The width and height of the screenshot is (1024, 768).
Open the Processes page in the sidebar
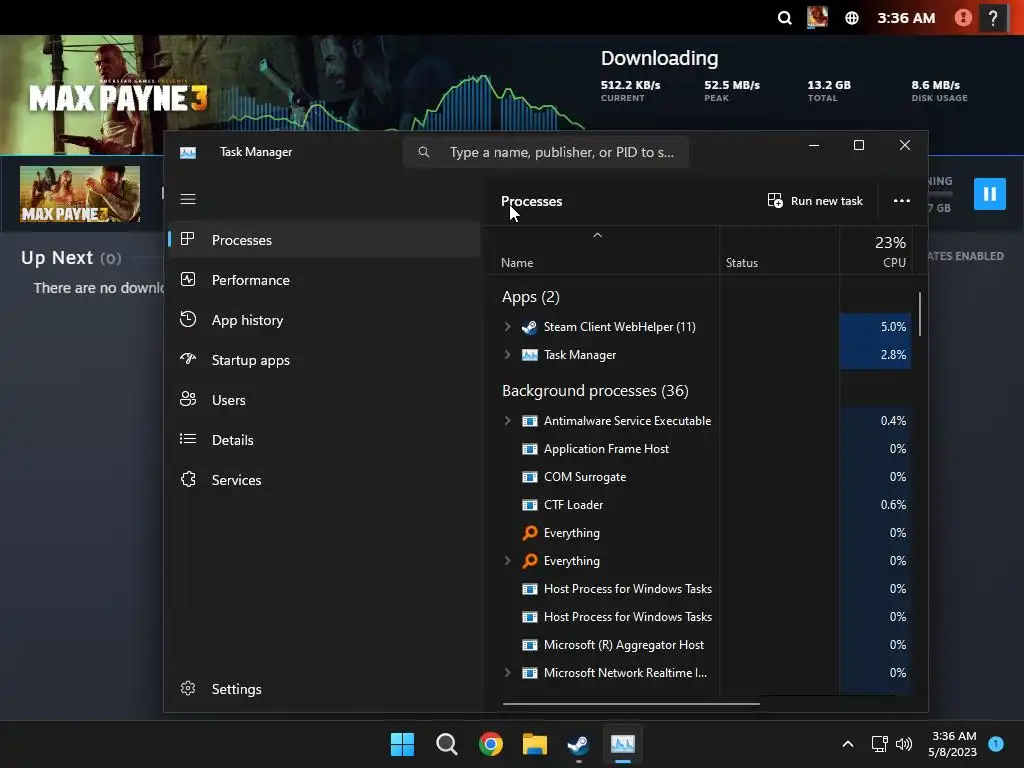pos(325,240)
